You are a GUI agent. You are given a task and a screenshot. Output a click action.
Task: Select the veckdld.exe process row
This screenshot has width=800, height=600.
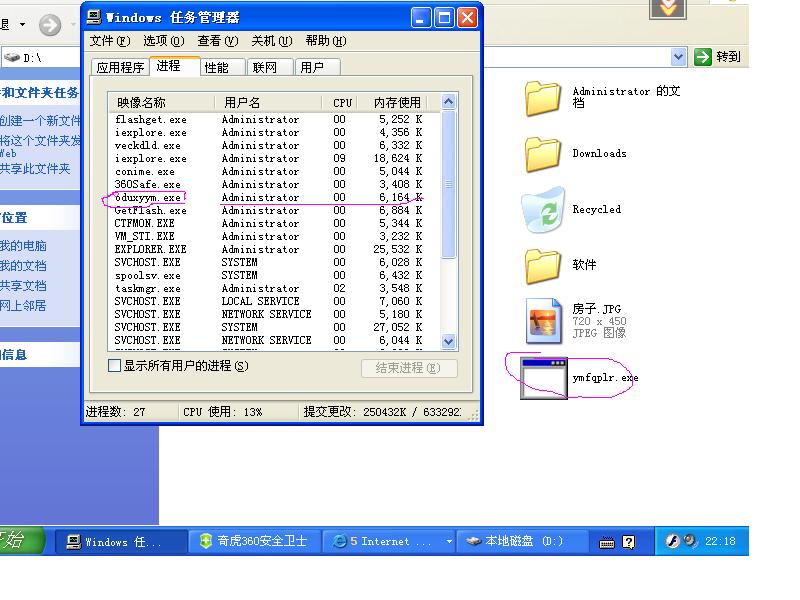coord(274,145)
